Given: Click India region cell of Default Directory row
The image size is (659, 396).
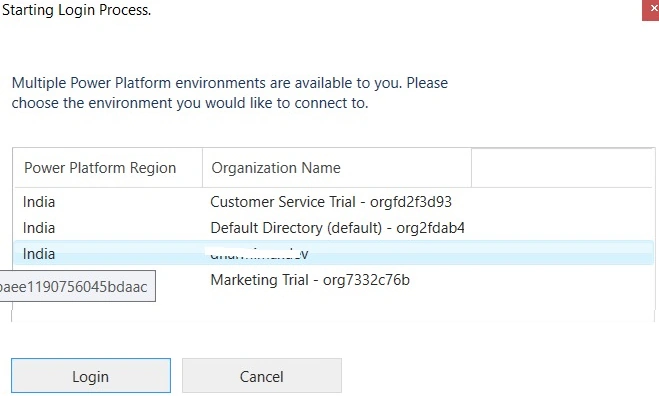Looking at the screenshot, I should point(39,228).
